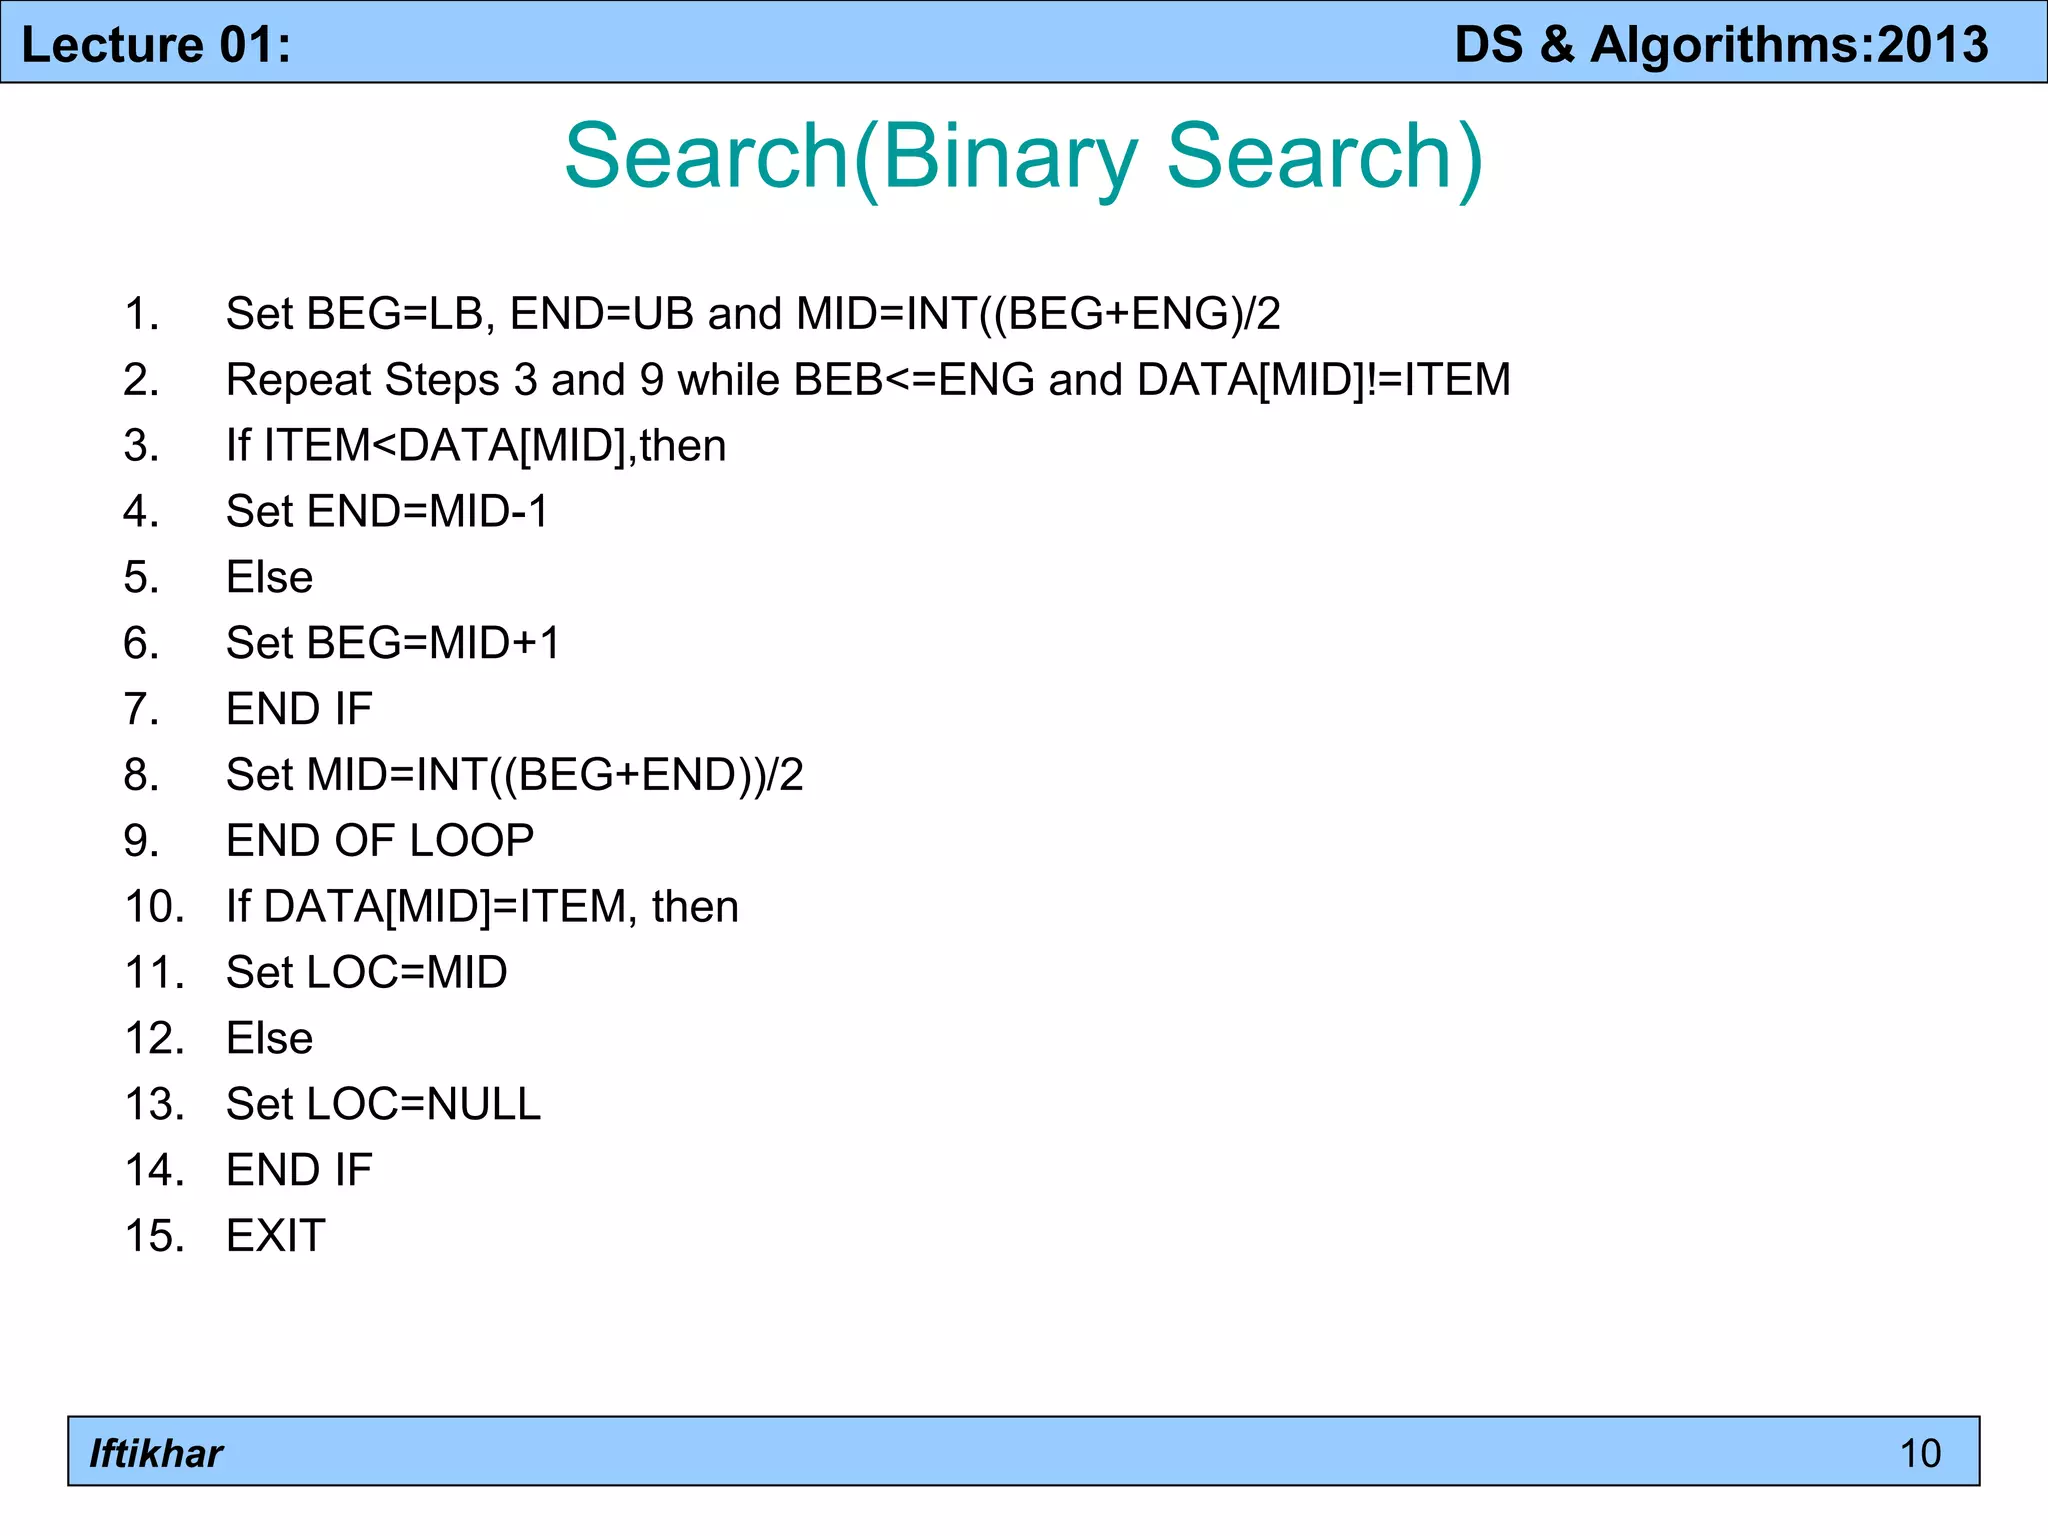Click the 'Else' line at step 12
Screen dimensions: 2048x1536
click(269, 1038)
